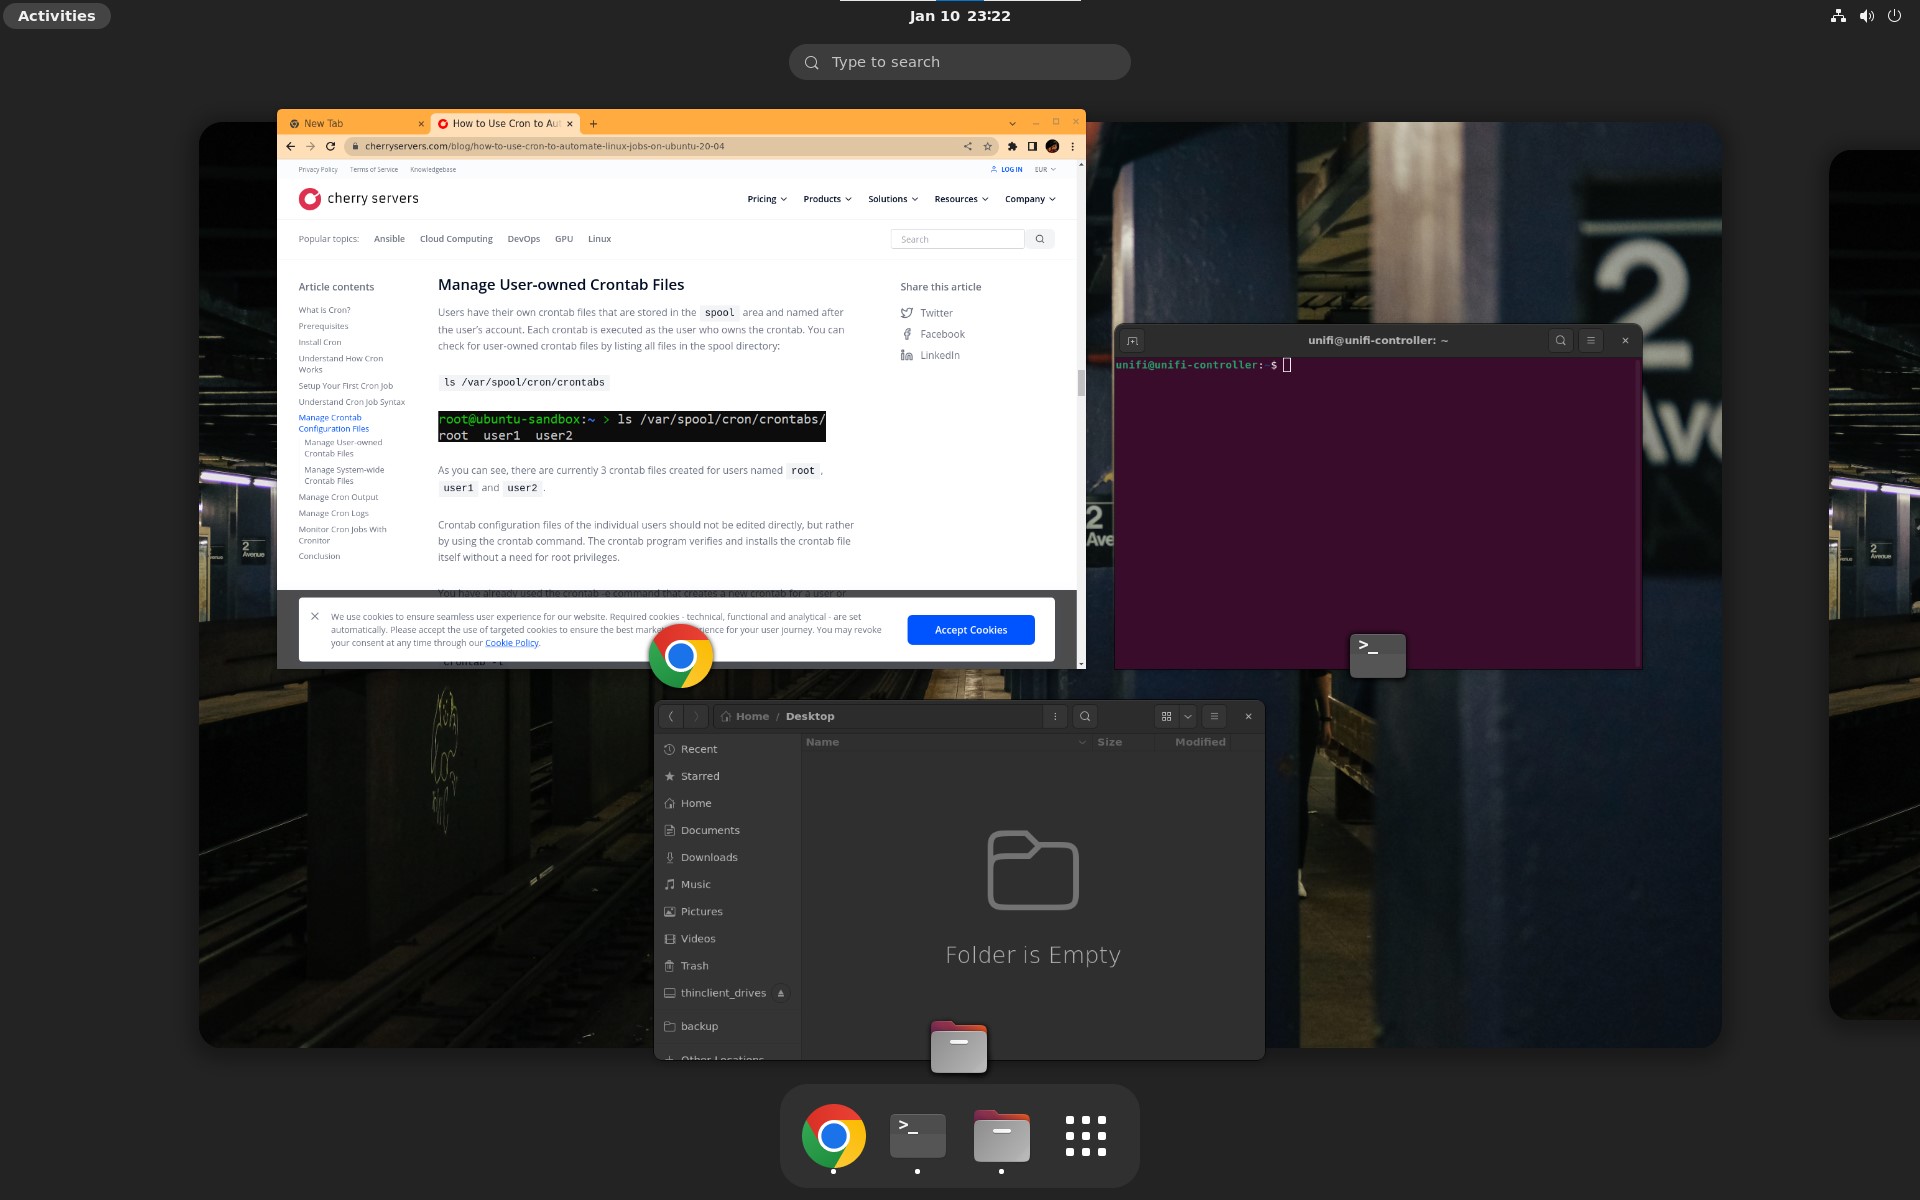Expand the Solutions menu
The height and width of the screenshot is (1200, 1920).
point(893,199)
